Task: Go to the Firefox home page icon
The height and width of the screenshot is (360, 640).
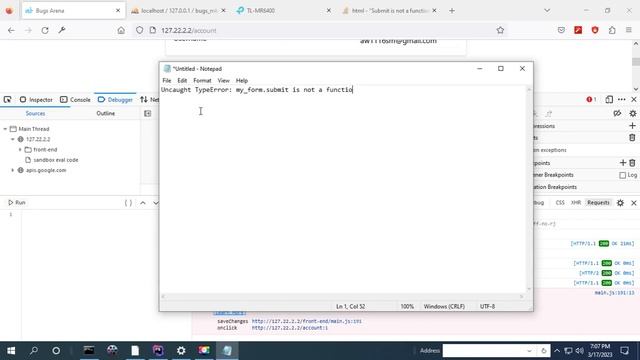Action: click(x=121, y=30)
